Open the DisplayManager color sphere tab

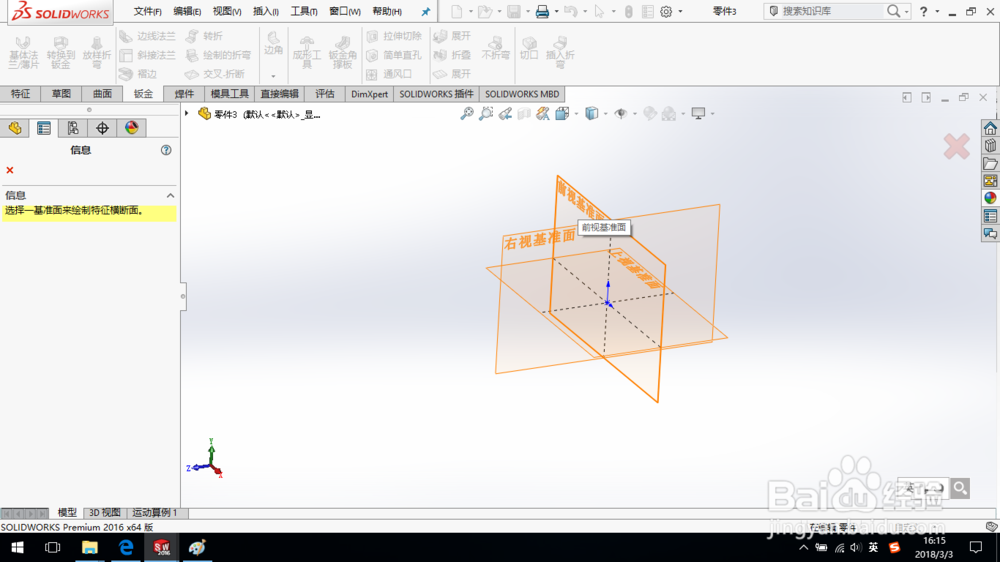pyautogui.click(x=131, y=128)
